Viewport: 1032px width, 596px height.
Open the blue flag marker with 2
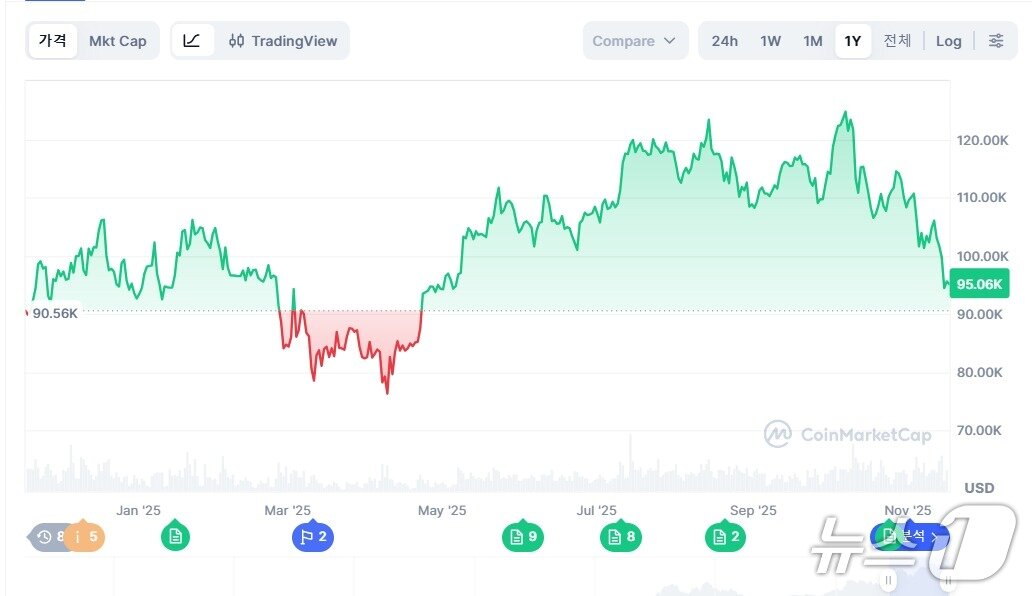click(313, 537)
